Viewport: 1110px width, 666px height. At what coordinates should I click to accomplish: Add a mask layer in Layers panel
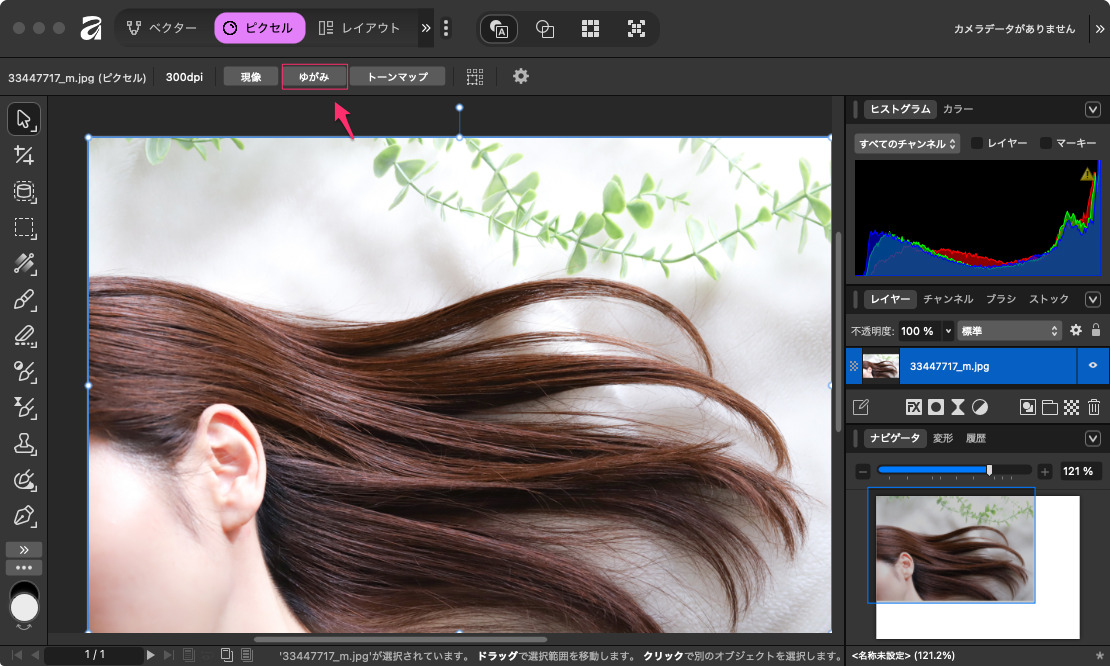click(935, 407)
